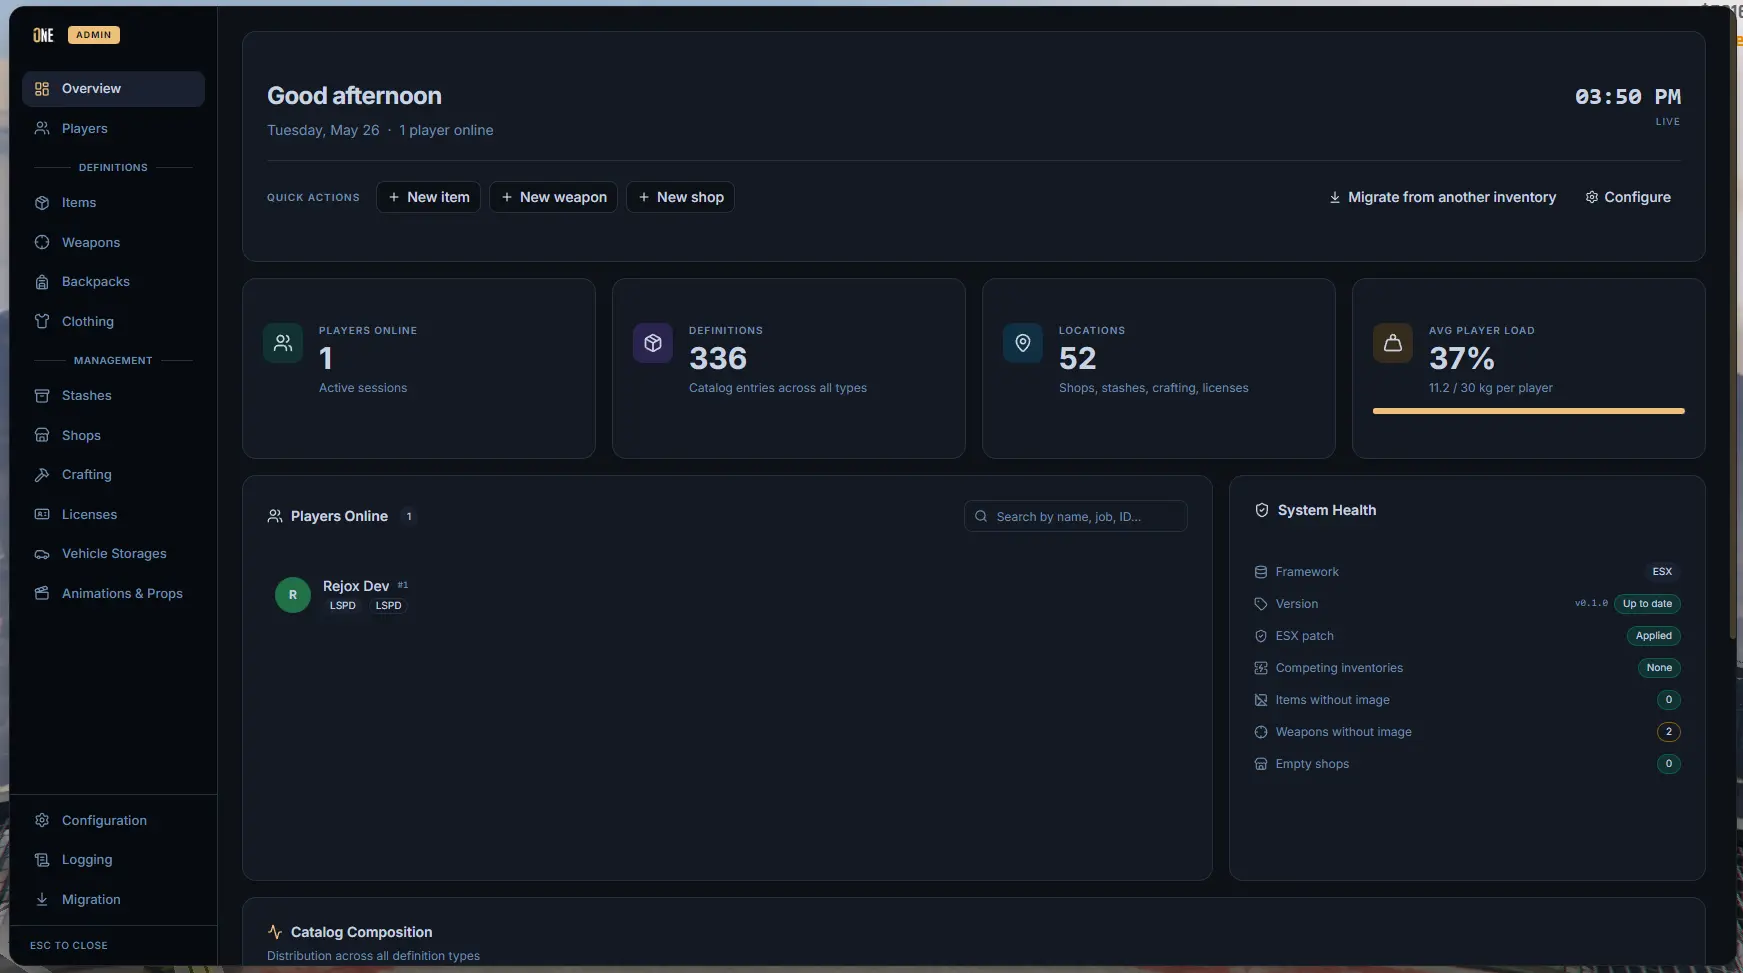This screenshot has height=973, width=1743.
Task: Open Backpacks definitions
Action: tap(113, 282)
